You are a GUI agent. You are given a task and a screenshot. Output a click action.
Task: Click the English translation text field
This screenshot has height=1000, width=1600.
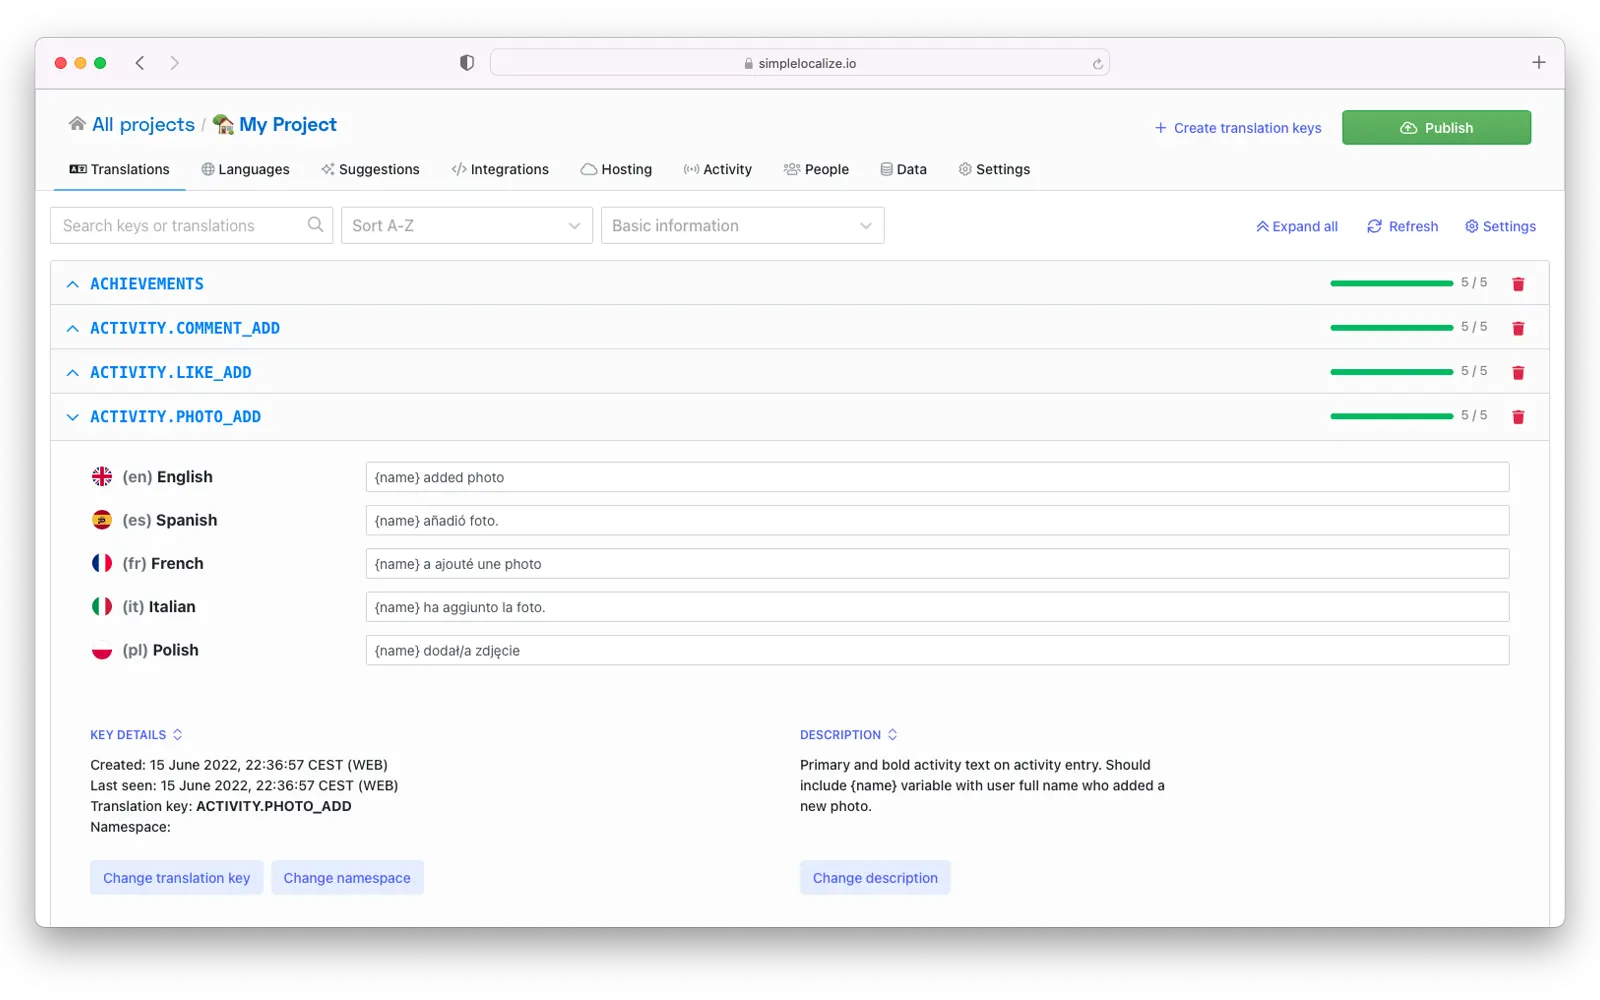pyautogui.click(x=937, y=477)
